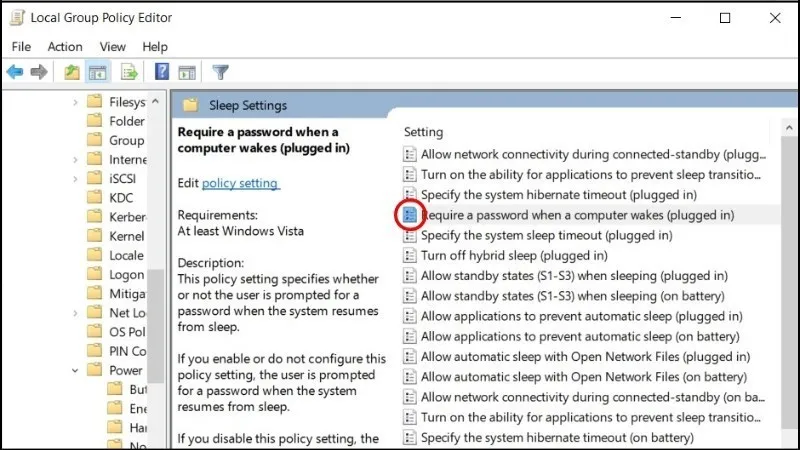This screenshot has height=450, width=800.
Task: Click the Export List toolbar icon
Action: point(129,72)
